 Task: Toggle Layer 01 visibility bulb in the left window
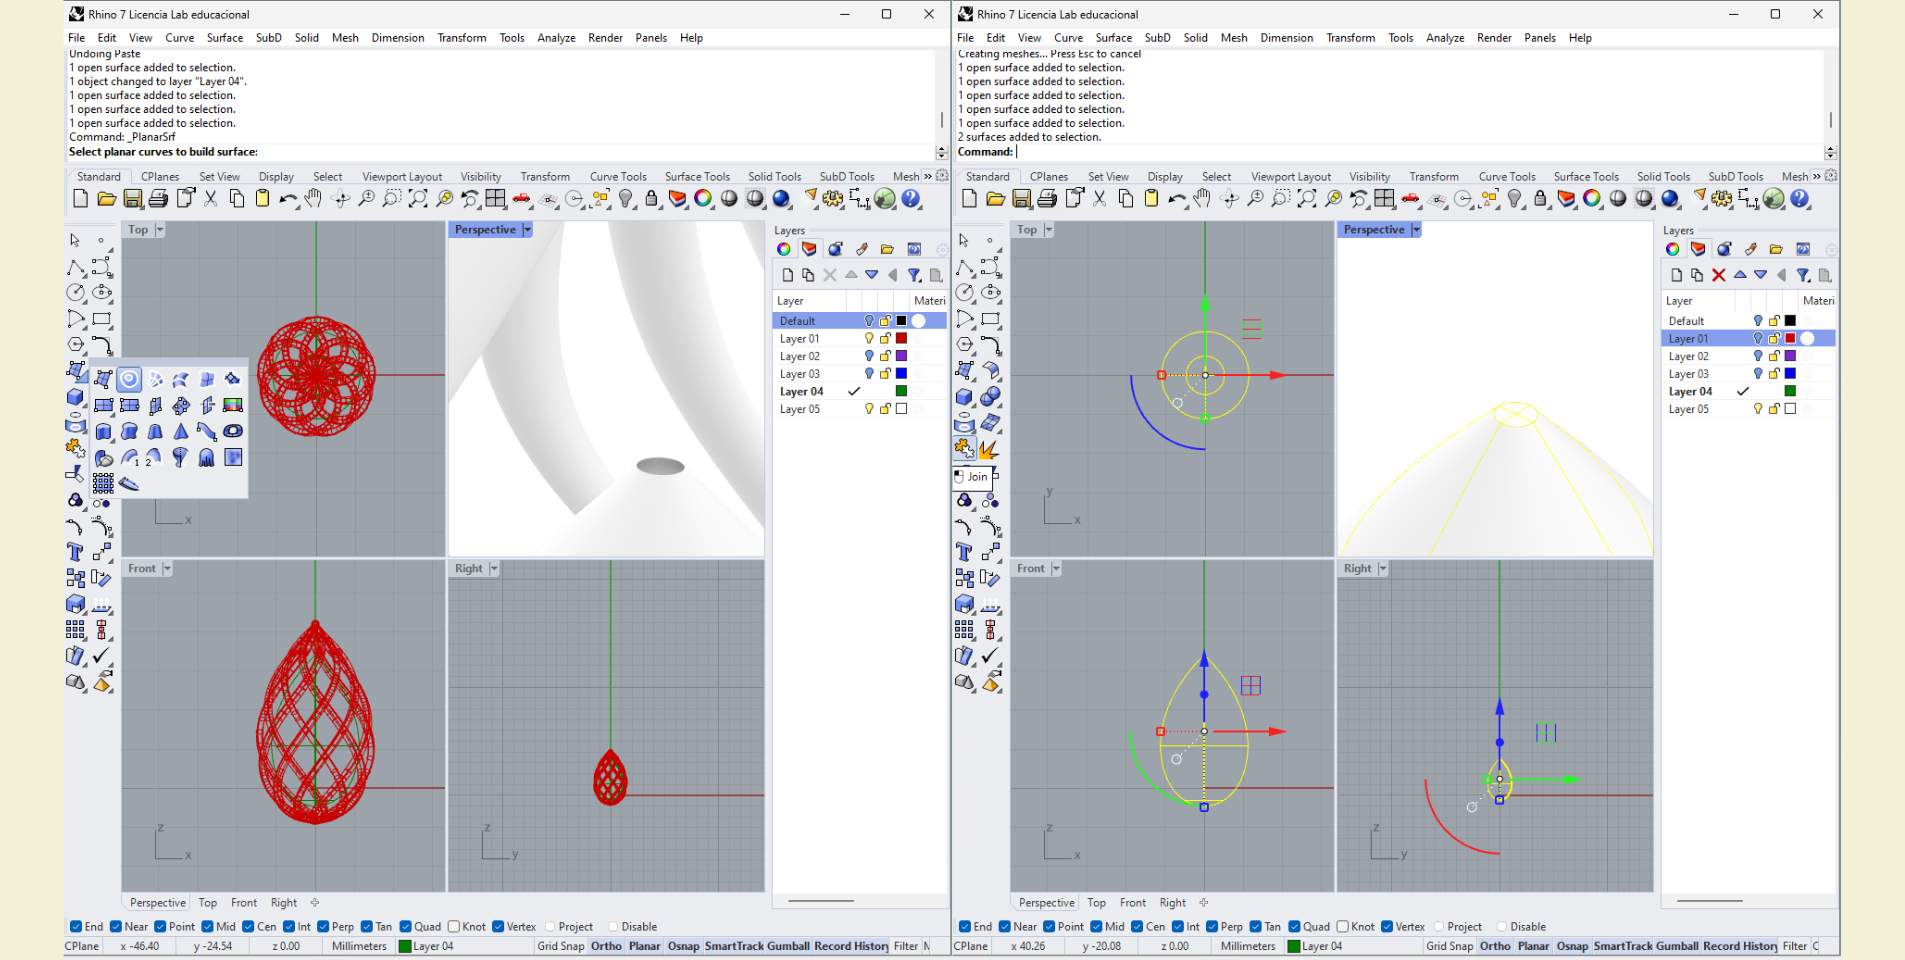[869, 339]
